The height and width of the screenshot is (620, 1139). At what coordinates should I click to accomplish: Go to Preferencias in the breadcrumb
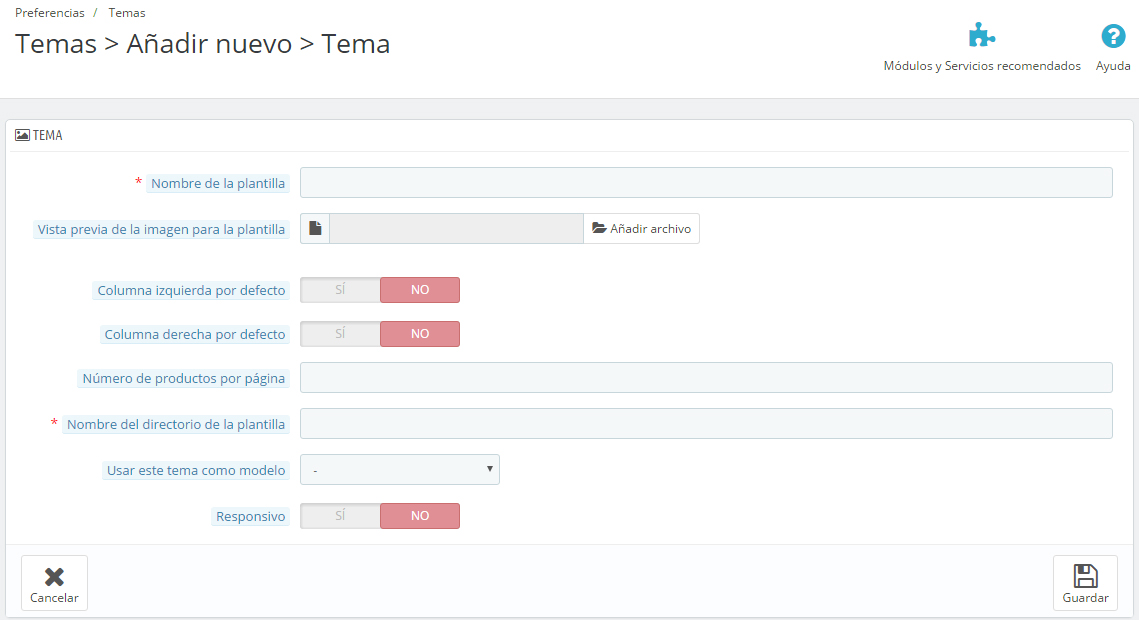(x=50, y=13)
